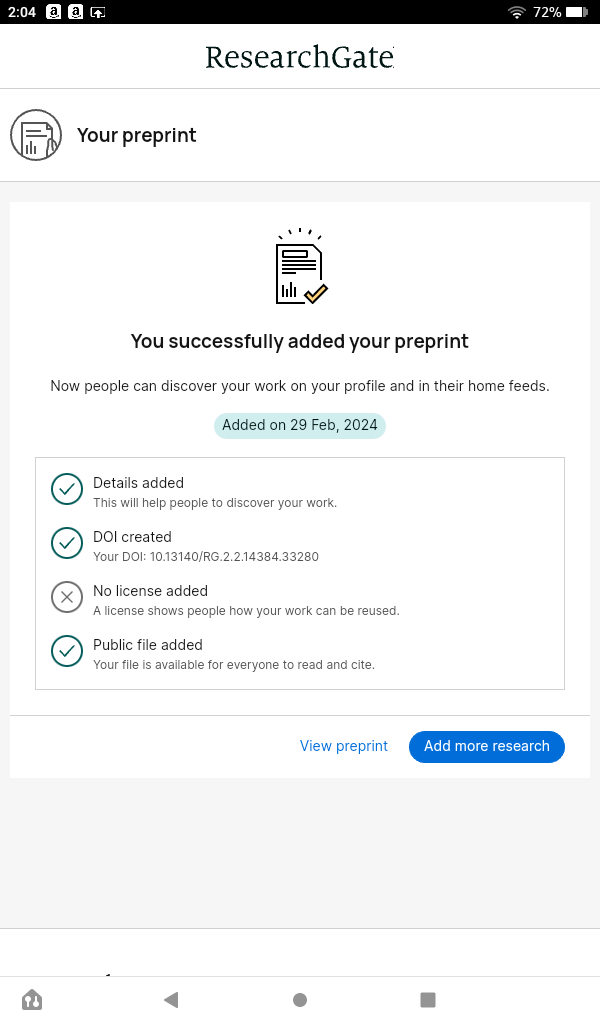Open recent apps with the square button
The image size is (600, 1024).
(x=428, y=999)
